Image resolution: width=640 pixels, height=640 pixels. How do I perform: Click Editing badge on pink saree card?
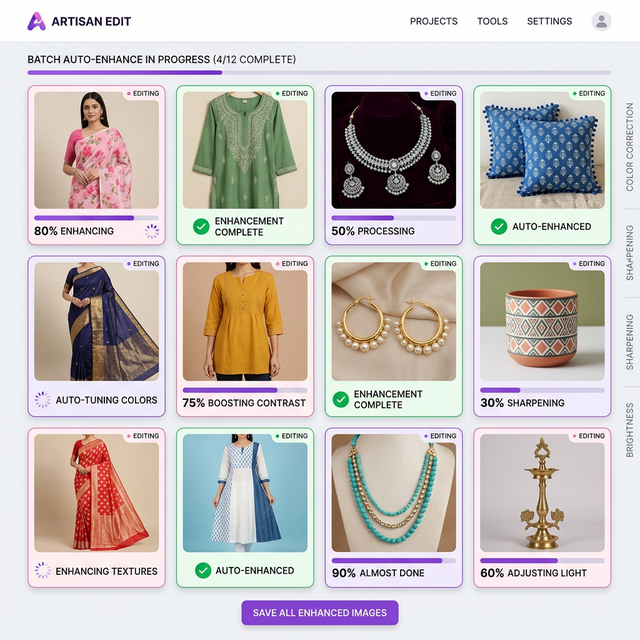143,93
